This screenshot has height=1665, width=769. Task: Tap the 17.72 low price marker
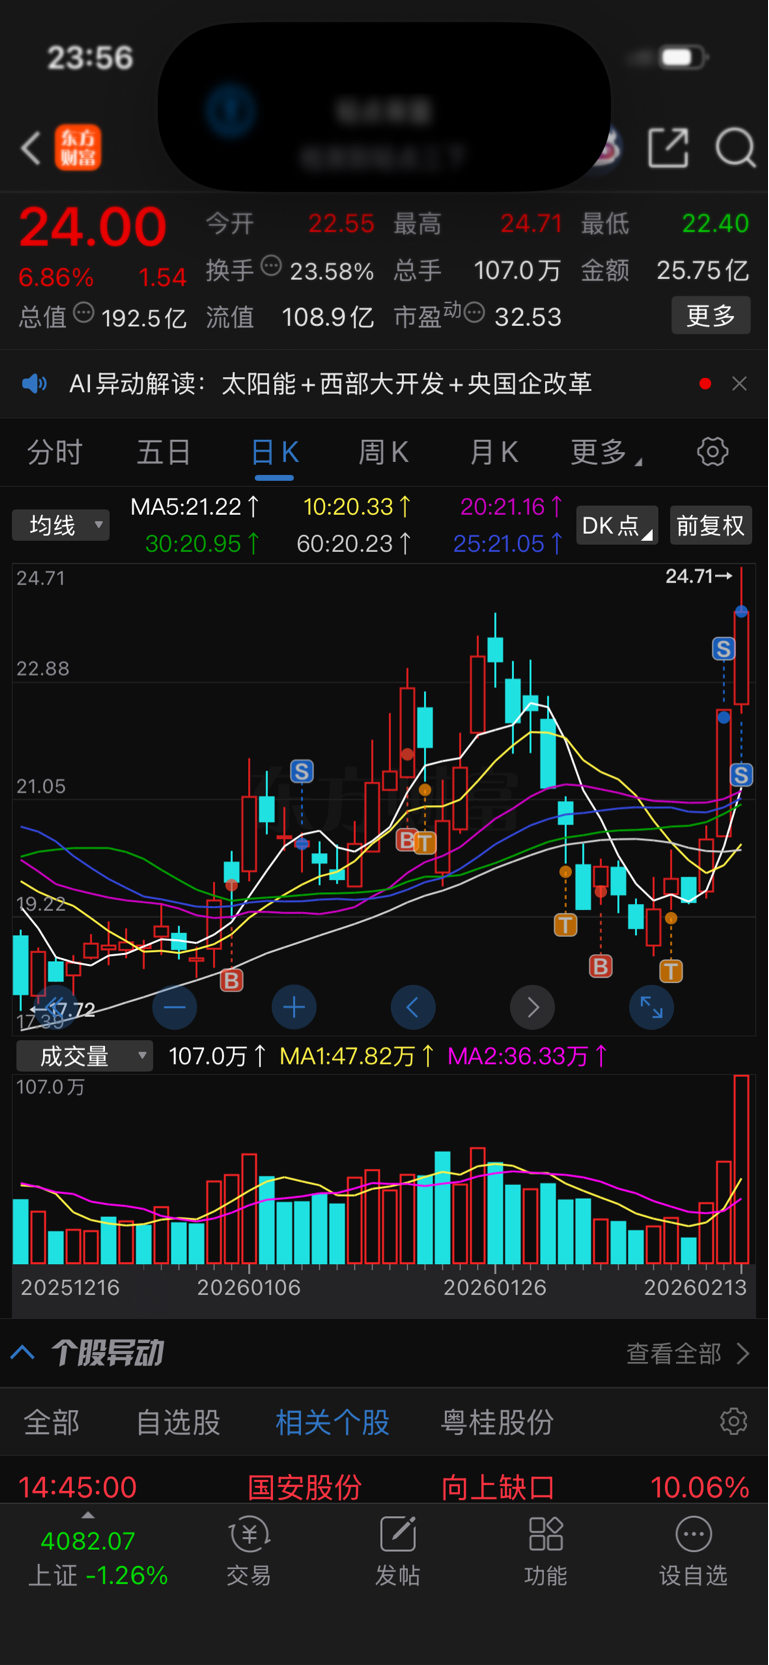[x=62, y=1010]
